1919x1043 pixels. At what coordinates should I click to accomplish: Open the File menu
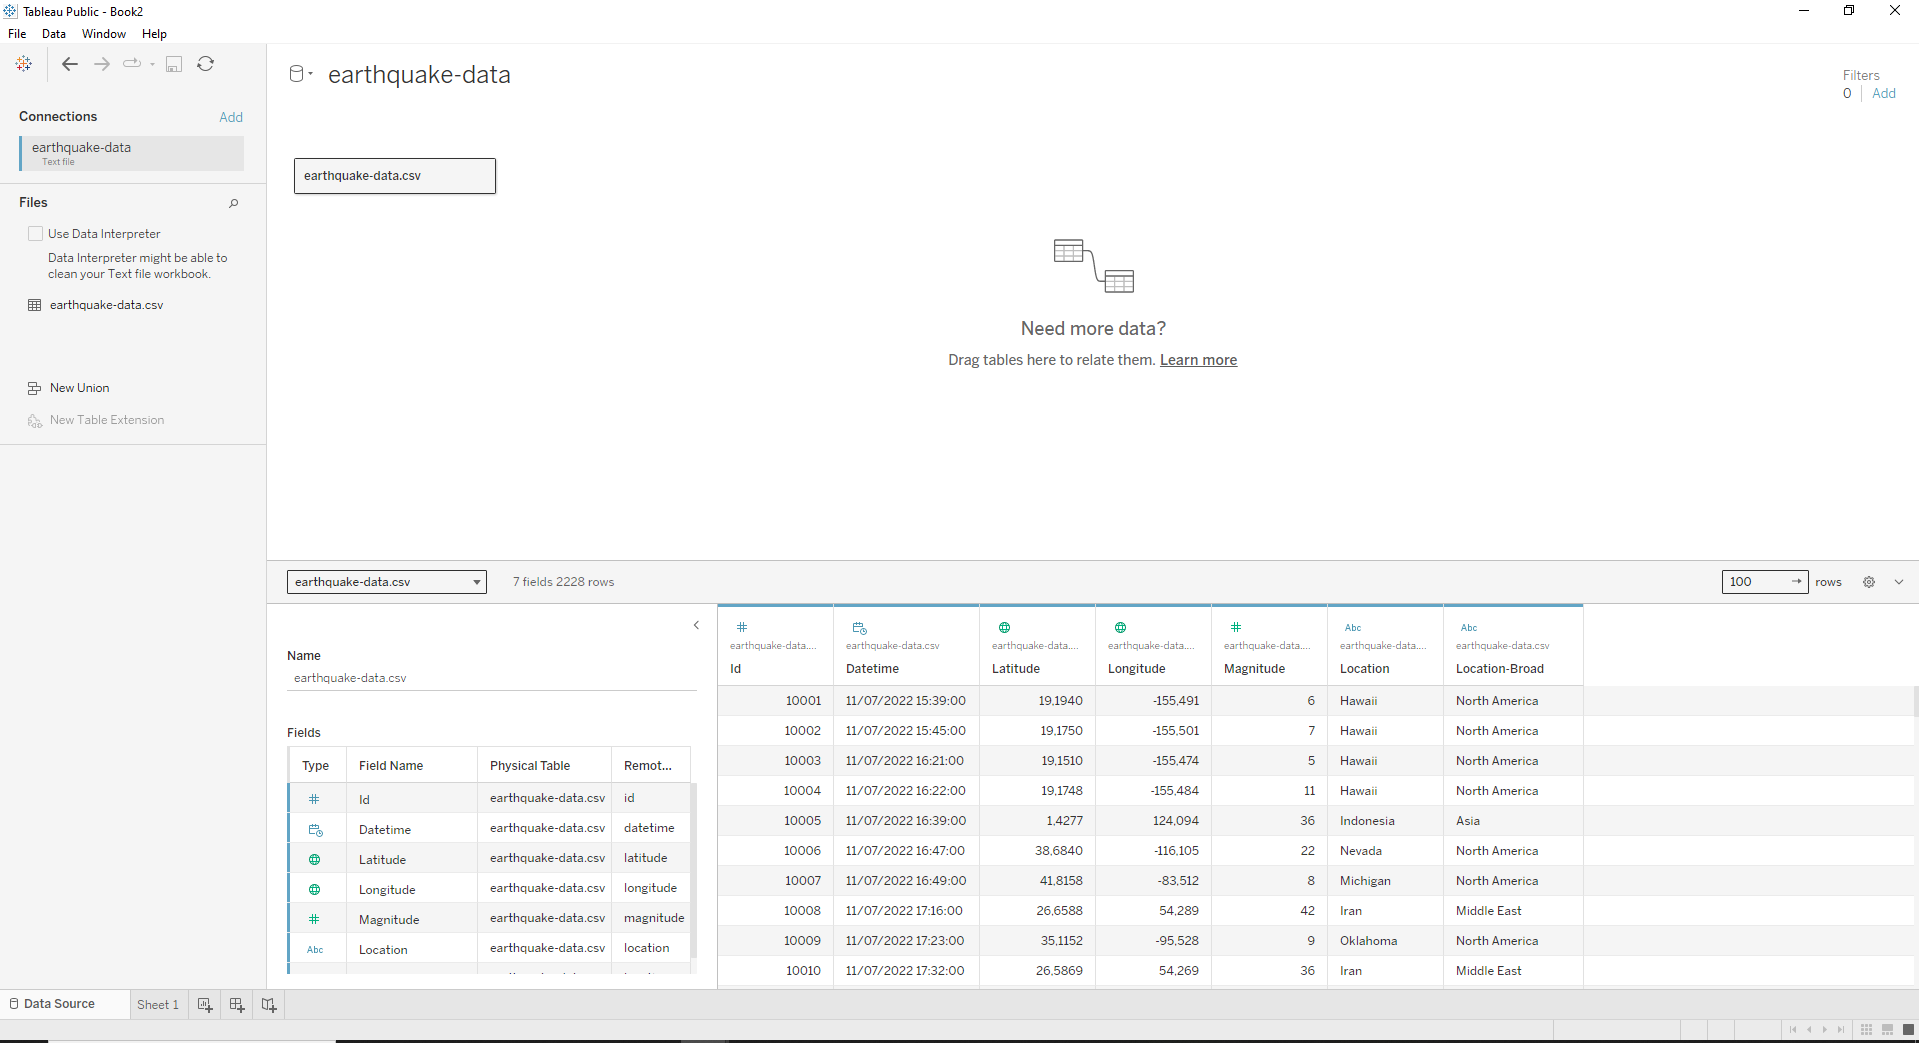pos(17,34)
